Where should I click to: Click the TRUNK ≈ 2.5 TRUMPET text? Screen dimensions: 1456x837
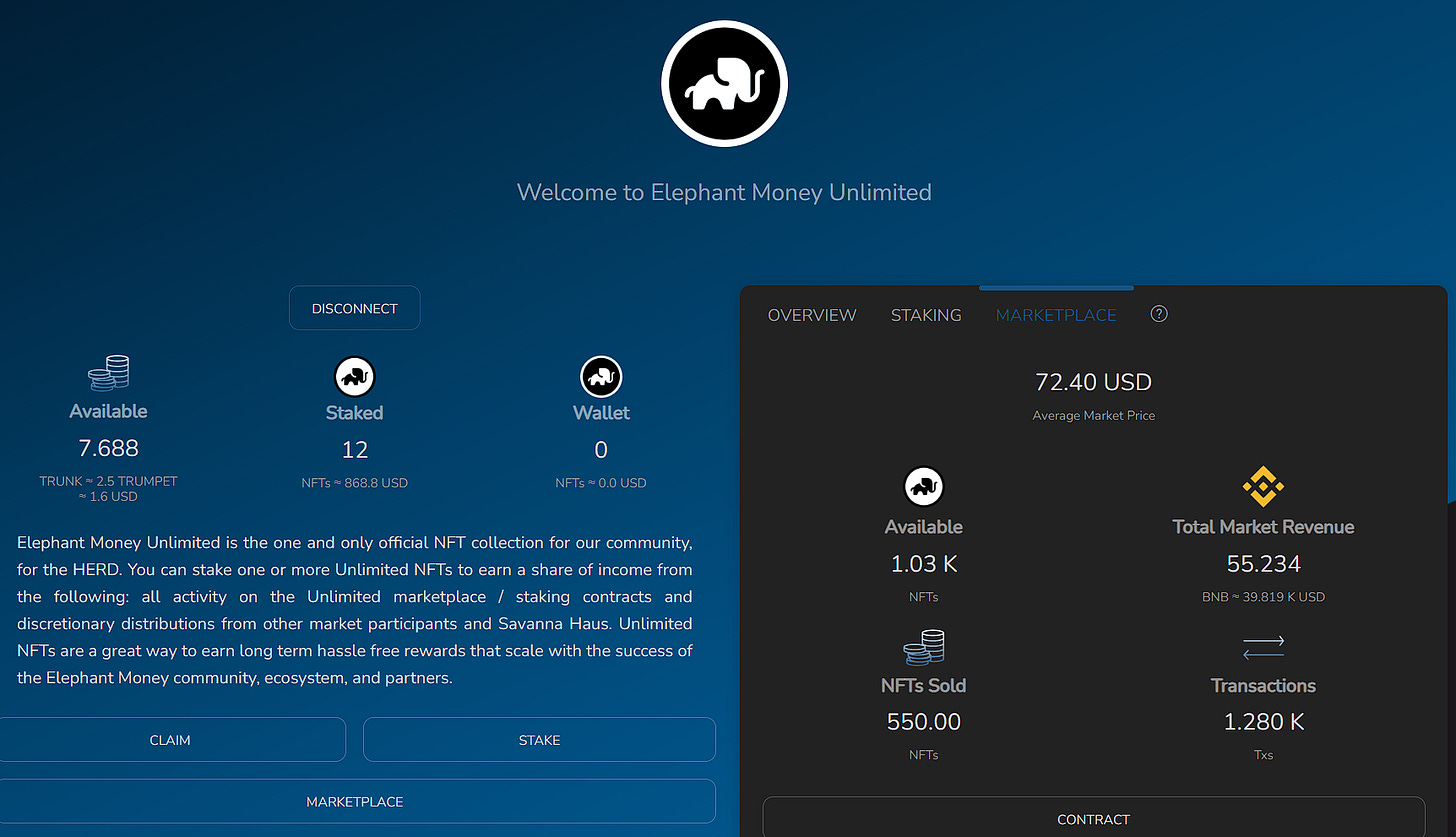coord(108,481)
